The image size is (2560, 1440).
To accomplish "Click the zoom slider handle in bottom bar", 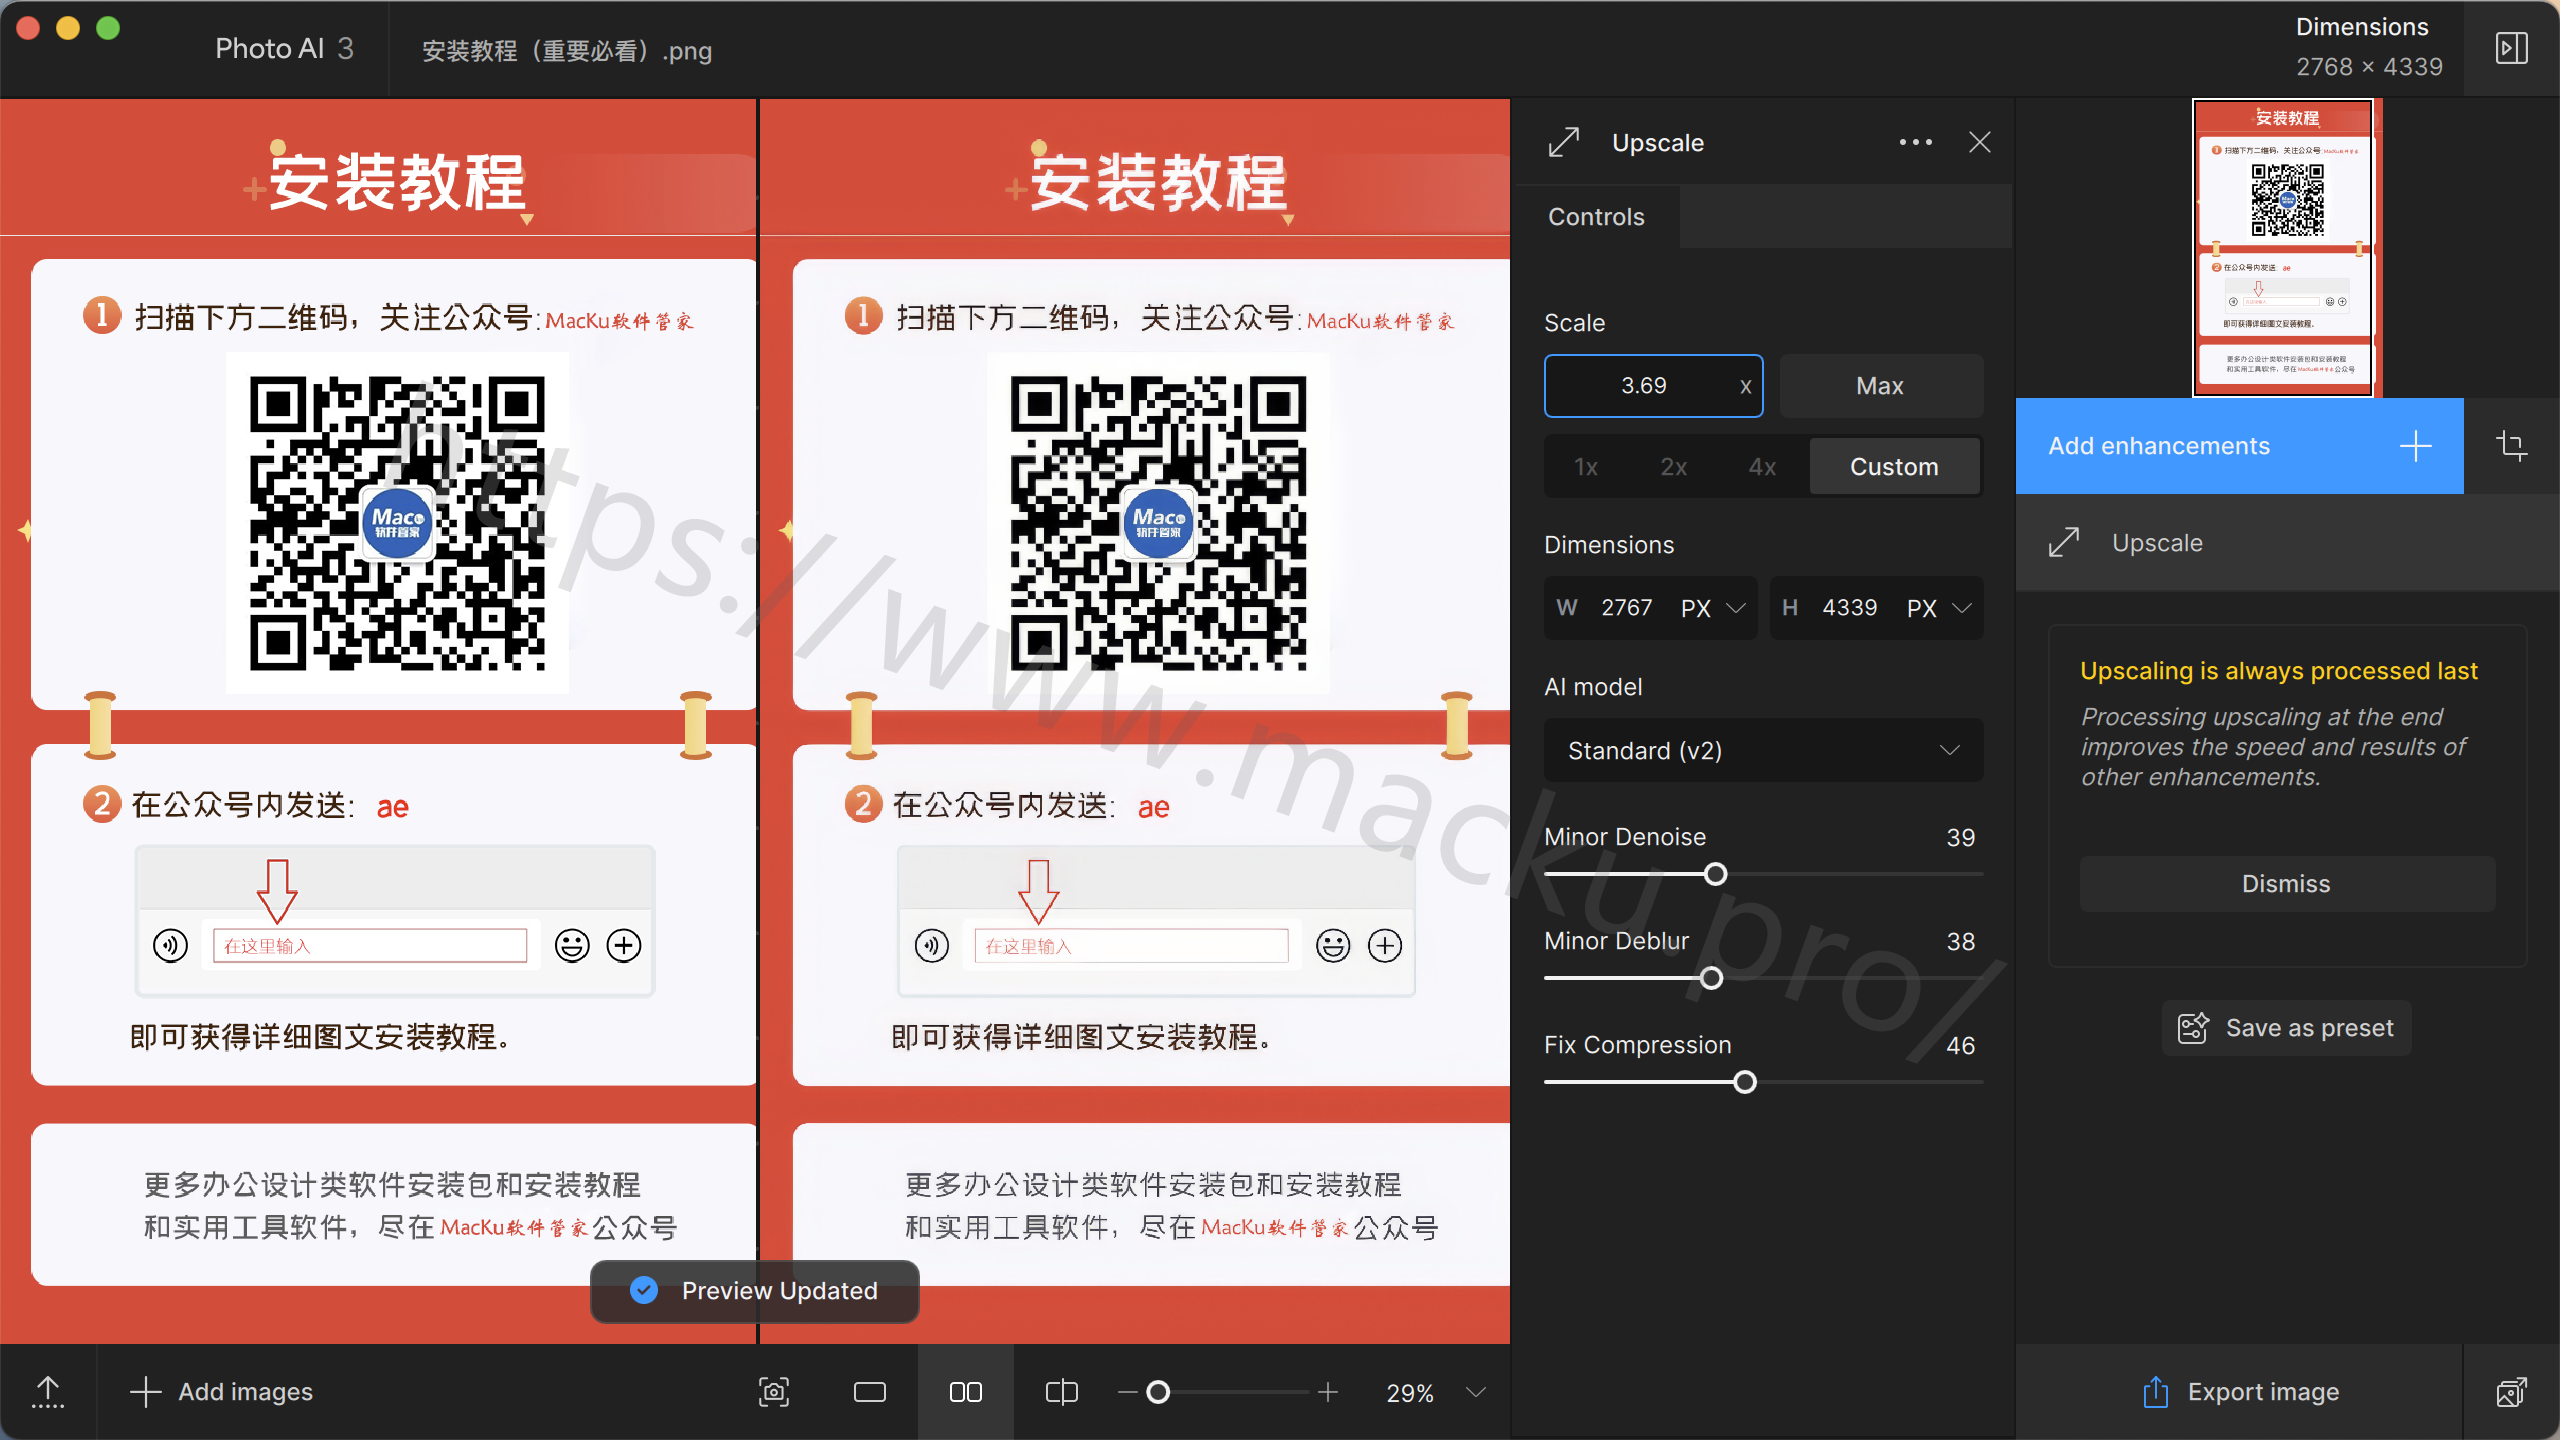I will (x=1158, y=1392).
